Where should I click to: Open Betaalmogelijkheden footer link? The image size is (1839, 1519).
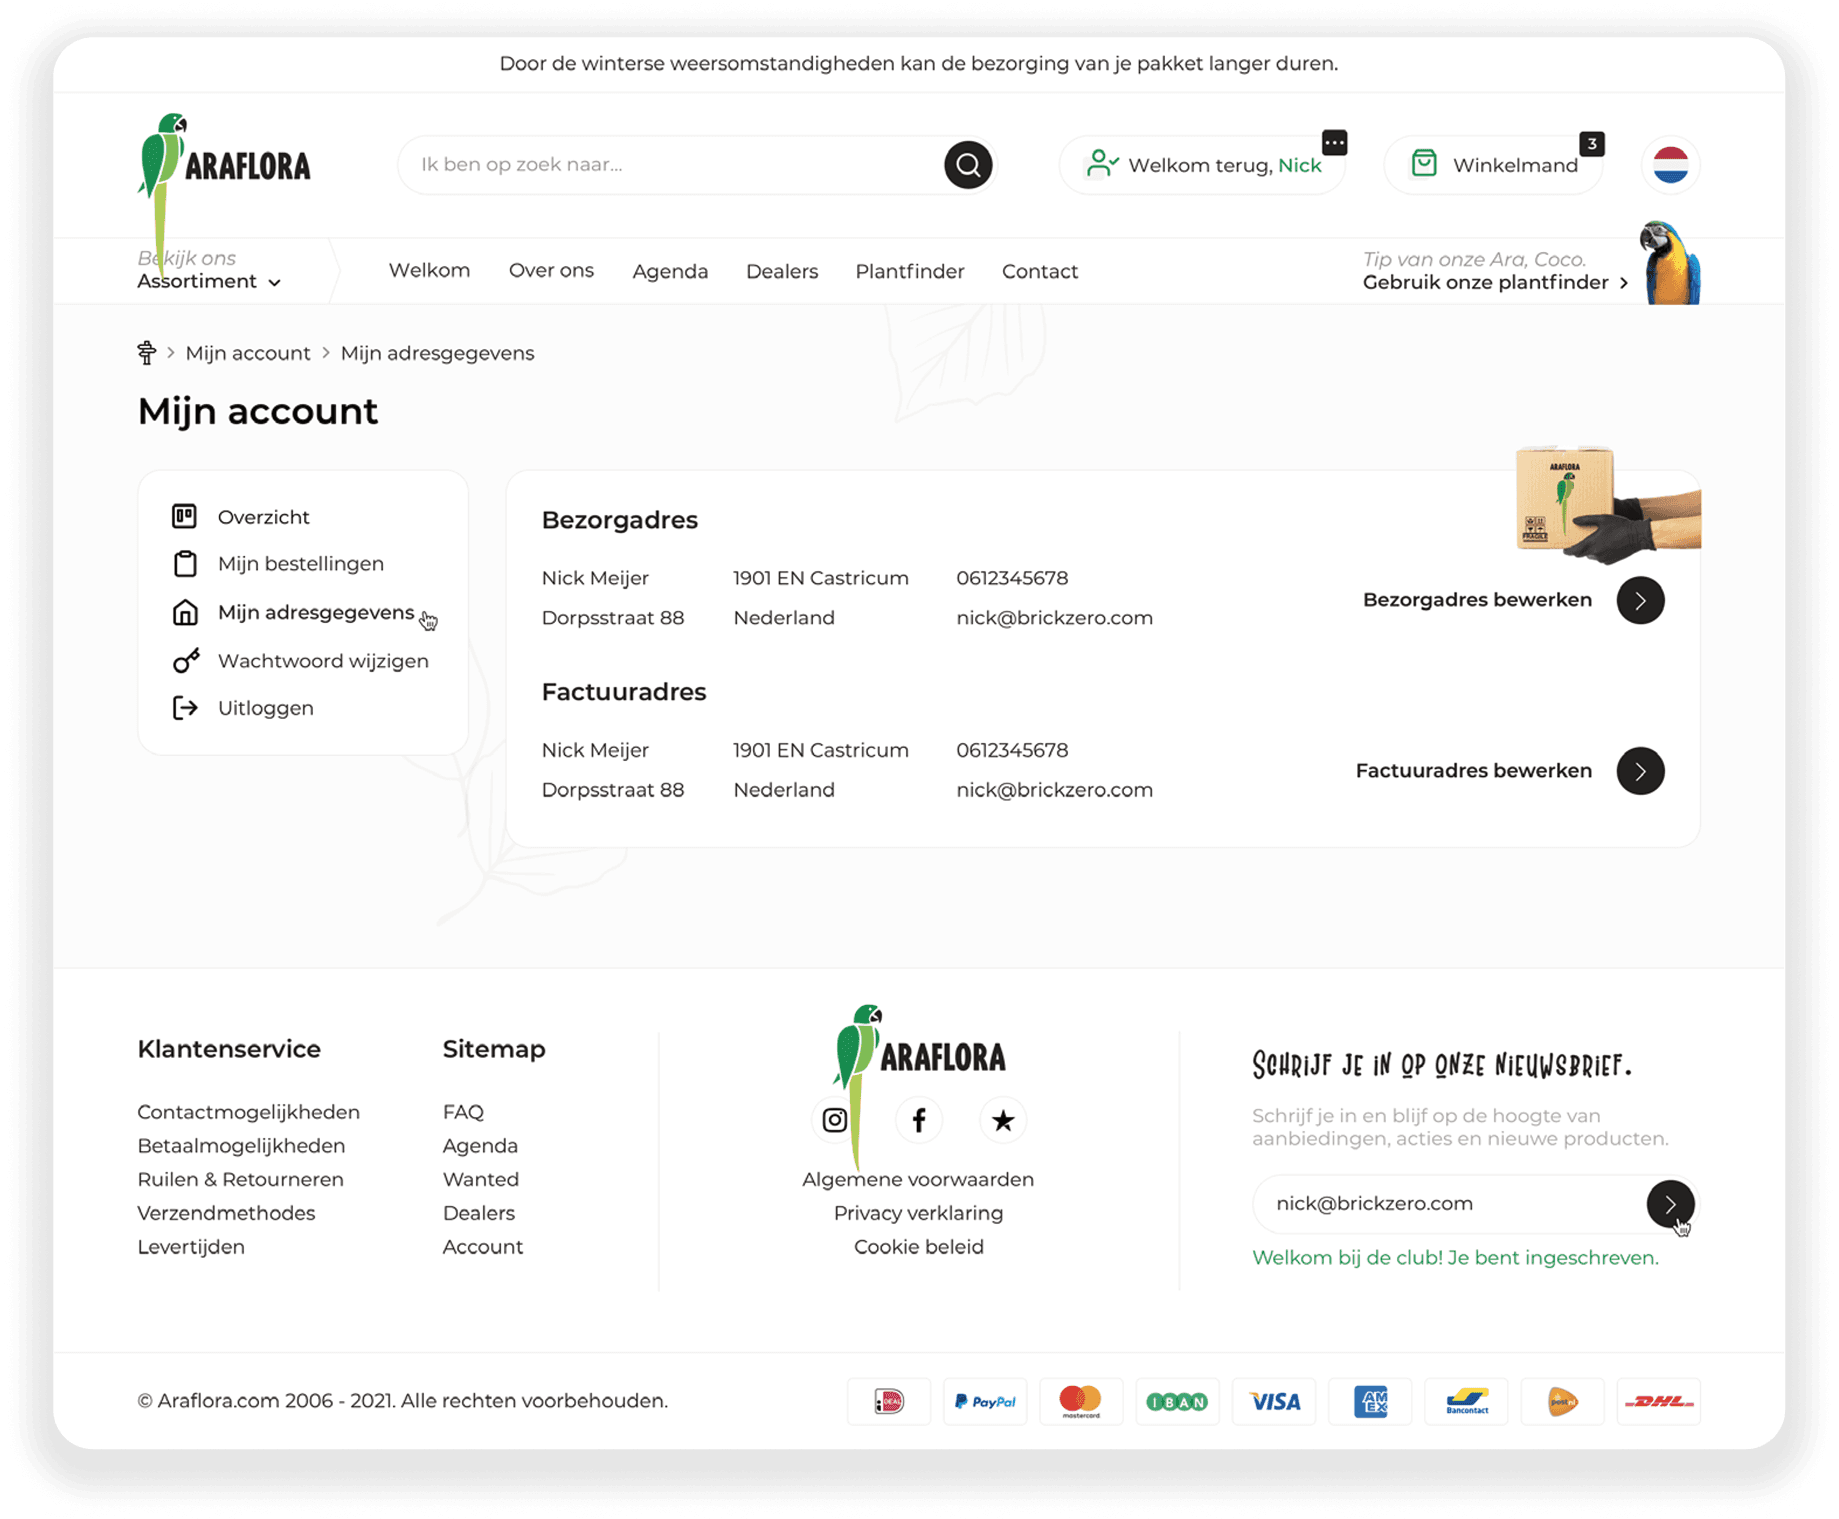click(241, 1146)
